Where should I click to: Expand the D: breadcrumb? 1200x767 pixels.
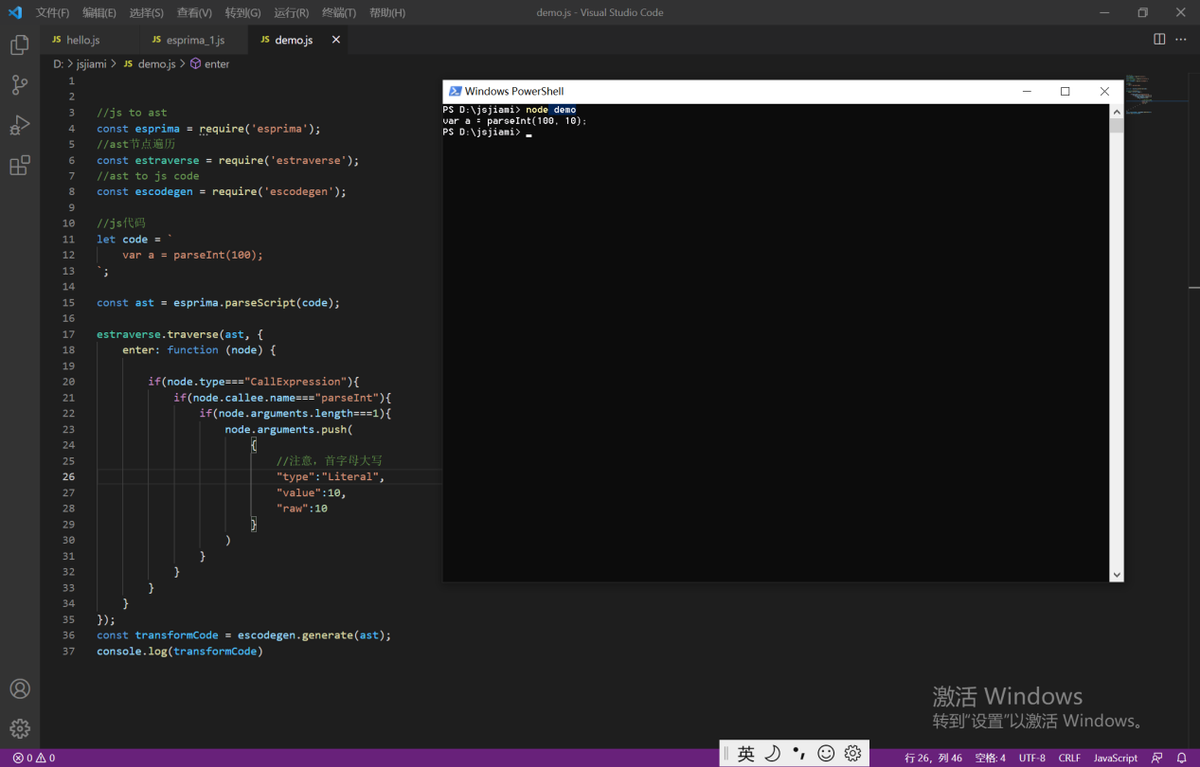pos(58,64)
